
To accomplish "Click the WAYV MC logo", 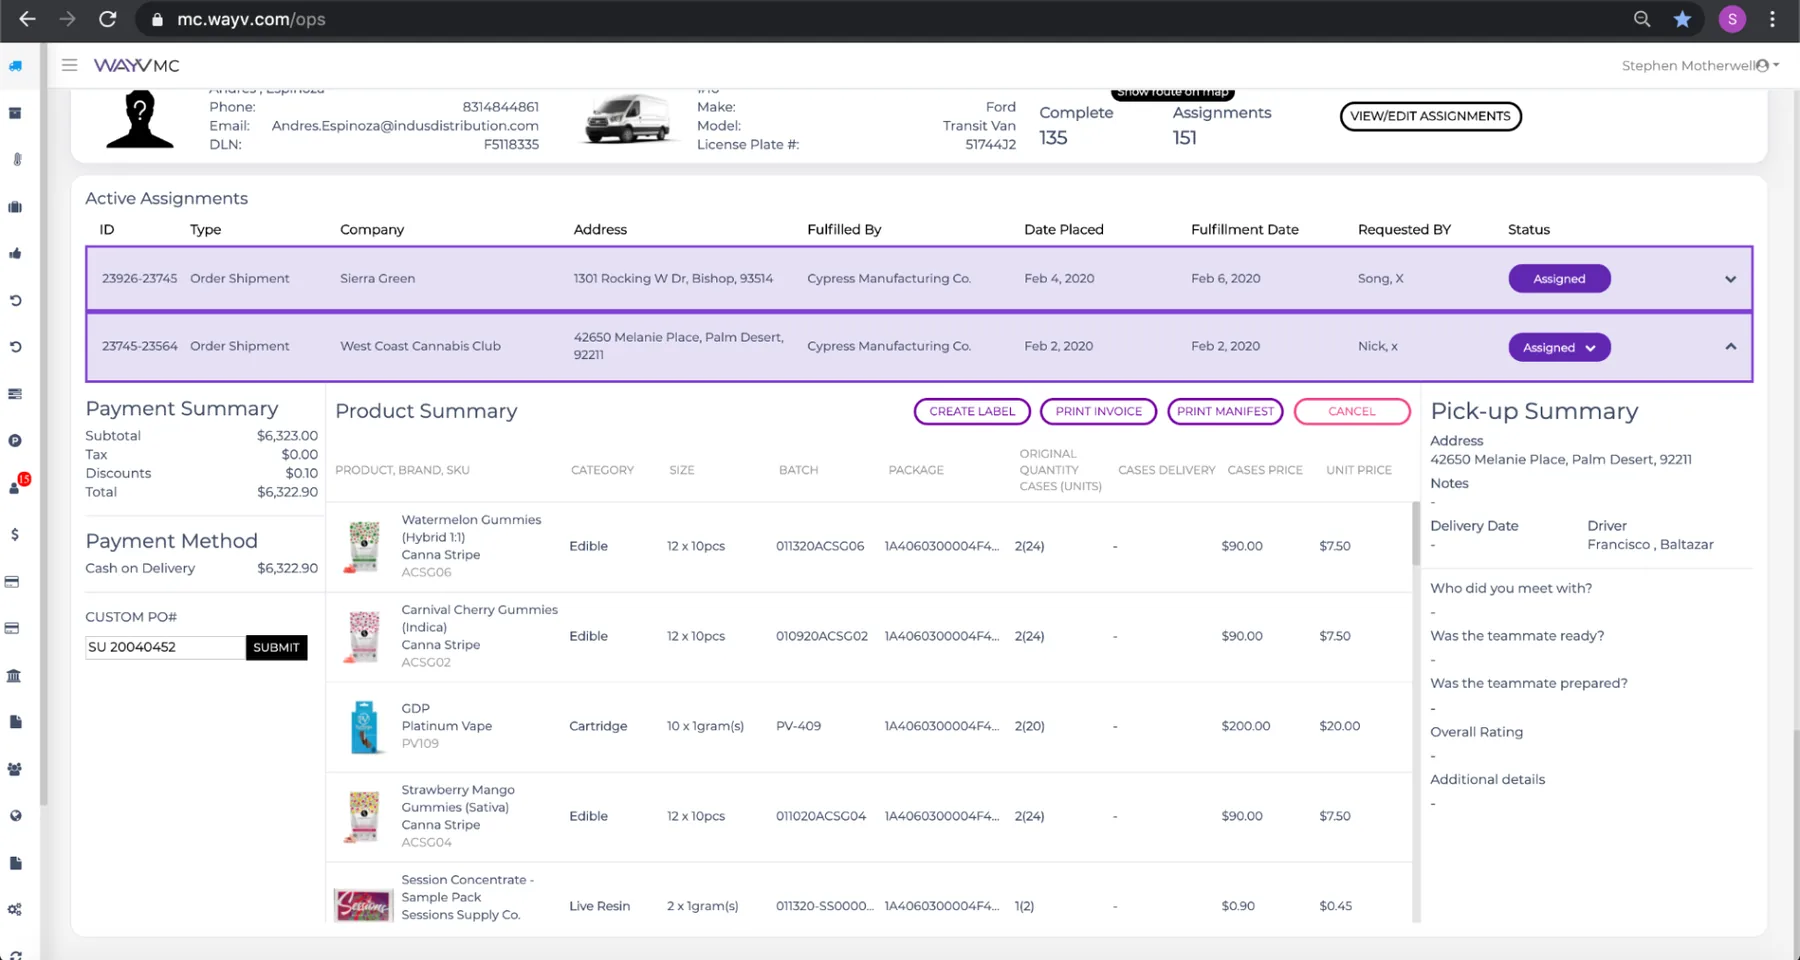I will click(137, 65).
